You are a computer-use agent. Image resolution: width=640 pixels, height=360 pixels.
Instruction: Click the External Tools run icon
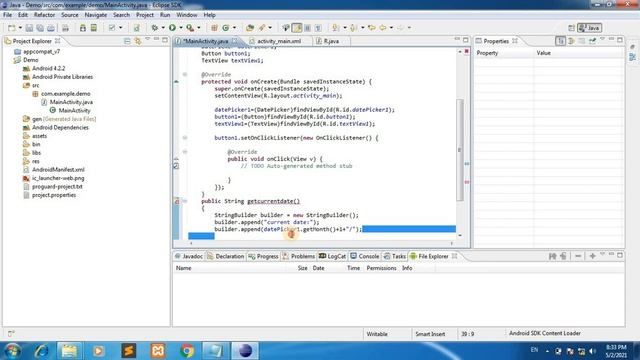pos(190,28)
